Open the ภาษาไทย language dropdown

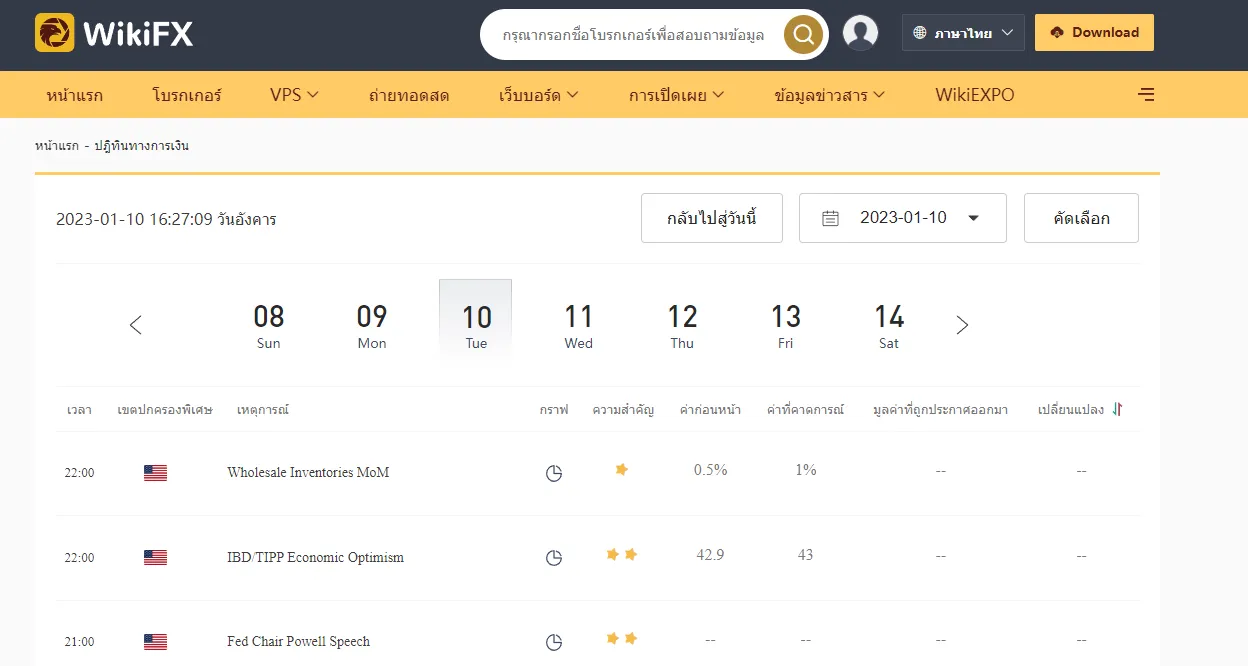[x=963, y=33]
